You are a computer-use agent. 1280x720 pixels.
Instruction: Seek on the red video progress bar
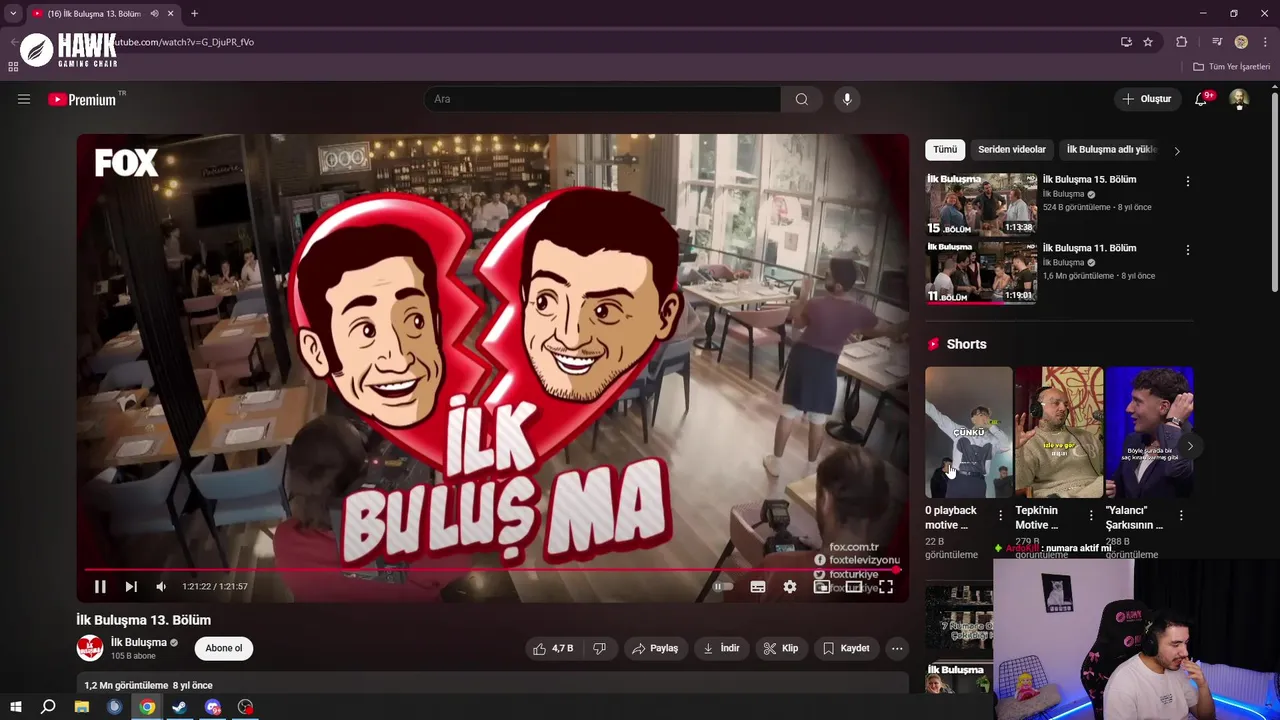[491, 570]
